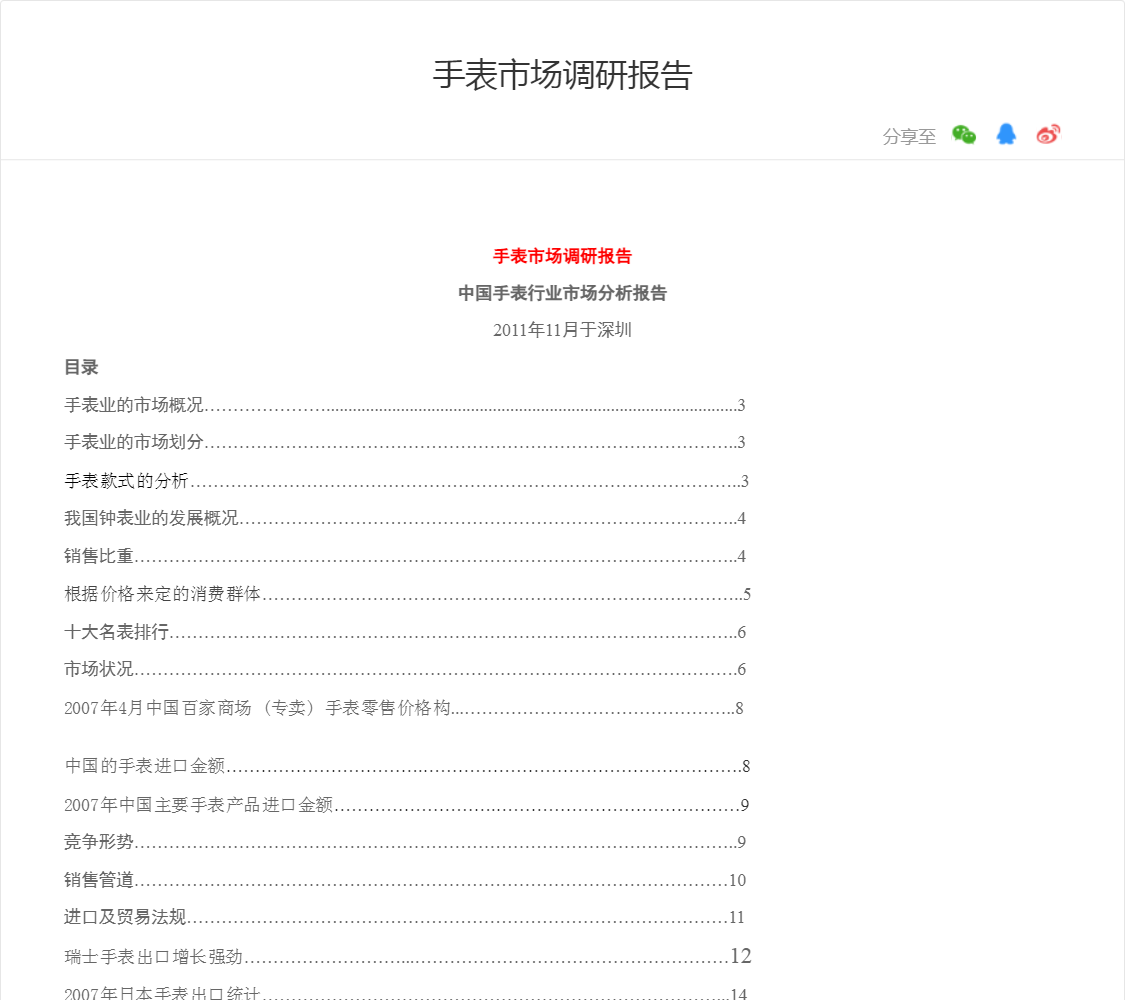Open contents entry 手表业的市场概况
Screen dimensions: 1125x1000
click(134, 405)
